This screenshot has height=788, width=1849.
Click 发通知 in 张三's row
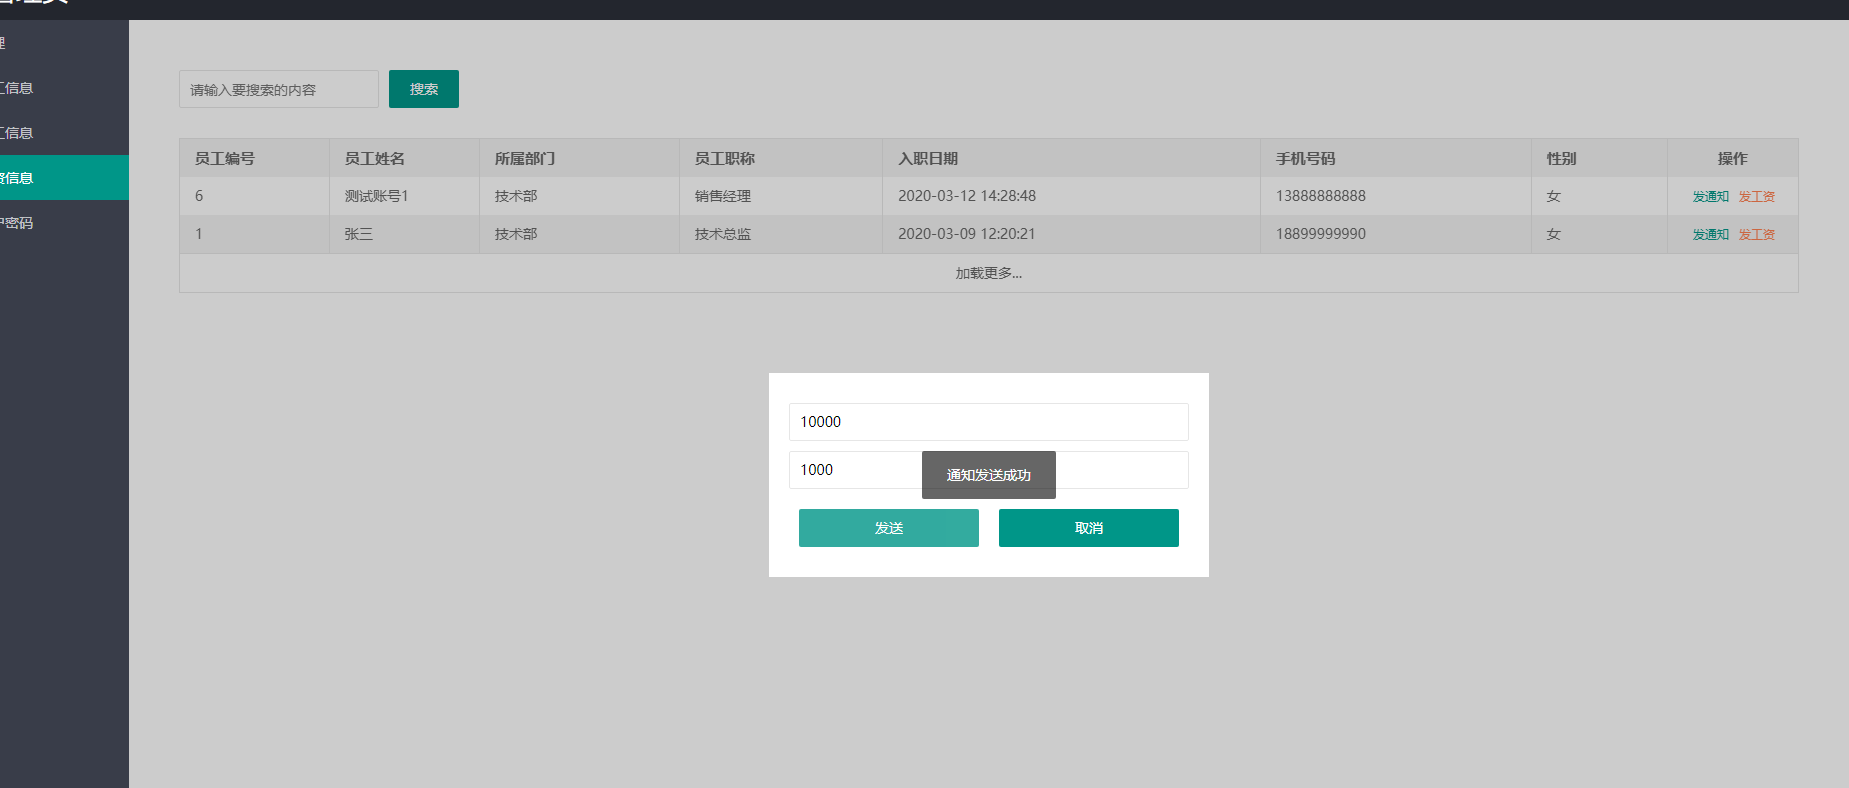point(1711,234)
